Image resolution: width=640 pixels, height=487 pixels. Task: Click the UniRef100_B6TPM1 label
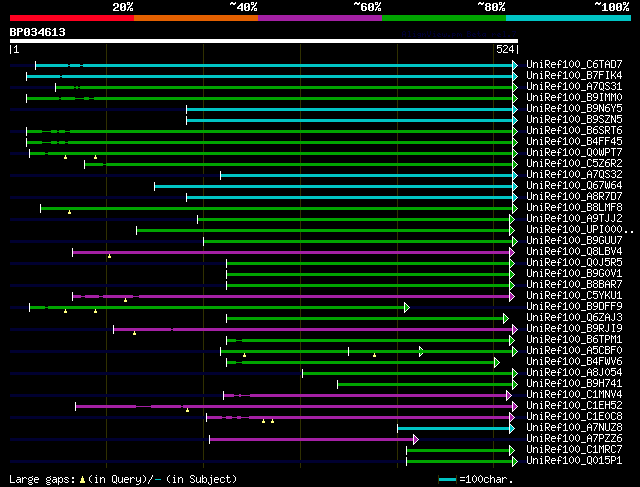click(x=574, y=340)
